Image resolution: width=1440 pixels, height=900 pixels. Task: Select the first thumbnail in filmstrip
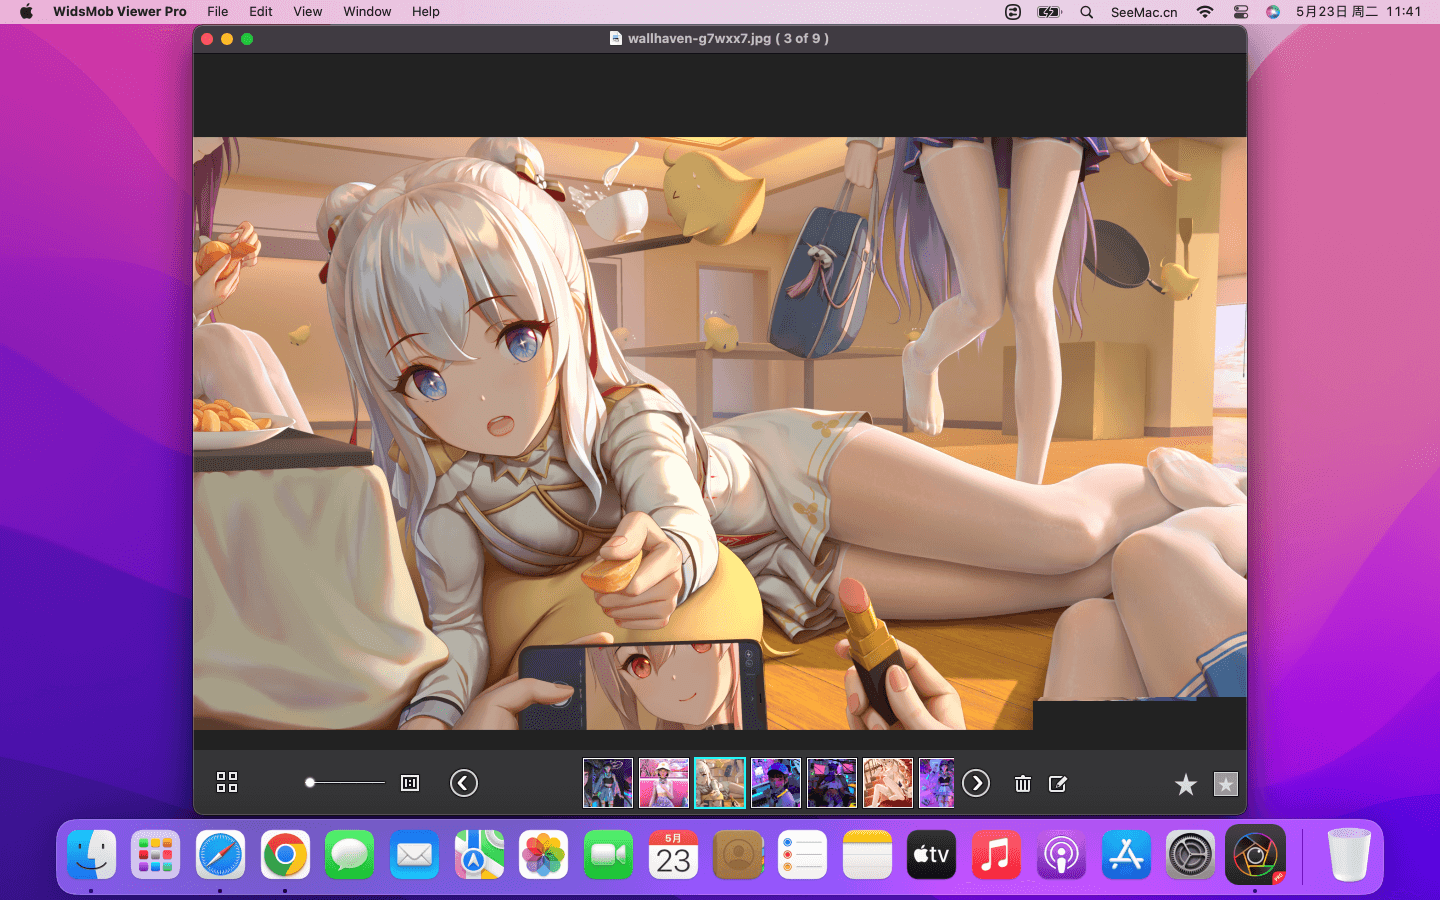tap(608, 783)
